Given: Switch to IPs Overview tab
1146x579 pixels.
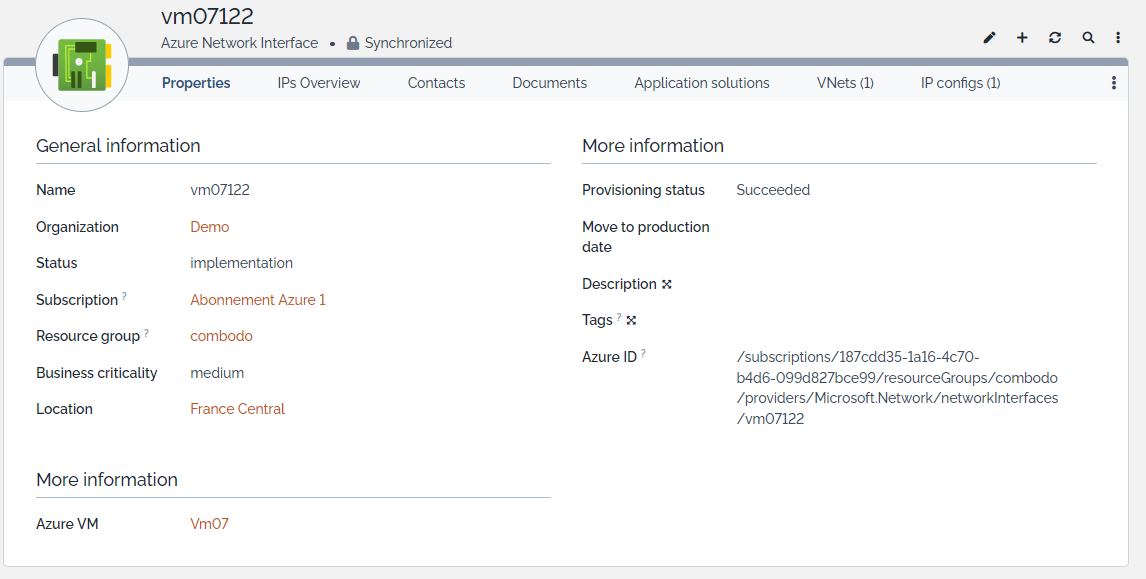Looking at the screenshot, I should click(x=319, y=83).
